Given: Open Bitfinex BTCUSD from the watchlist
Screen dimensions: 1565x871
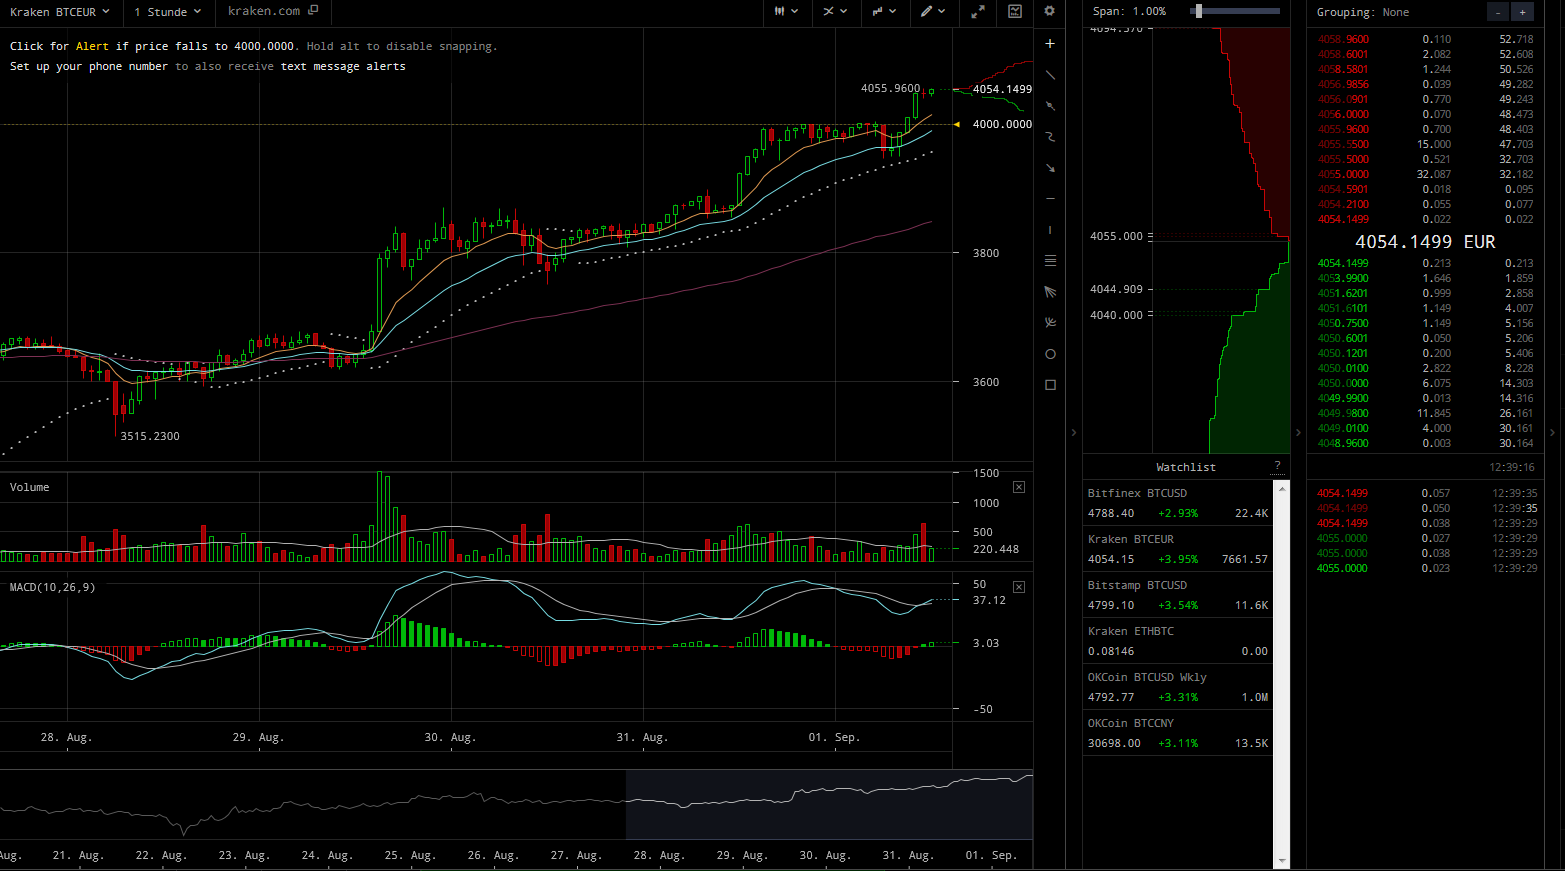Looking at the screenshot, I should tap(1177, 503).
